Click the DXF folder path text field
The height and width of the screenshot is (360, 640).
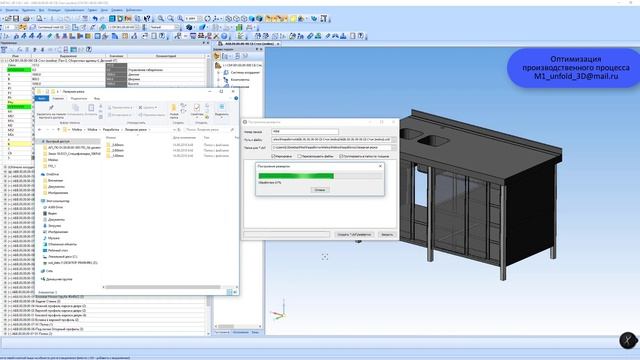(332, 147)
